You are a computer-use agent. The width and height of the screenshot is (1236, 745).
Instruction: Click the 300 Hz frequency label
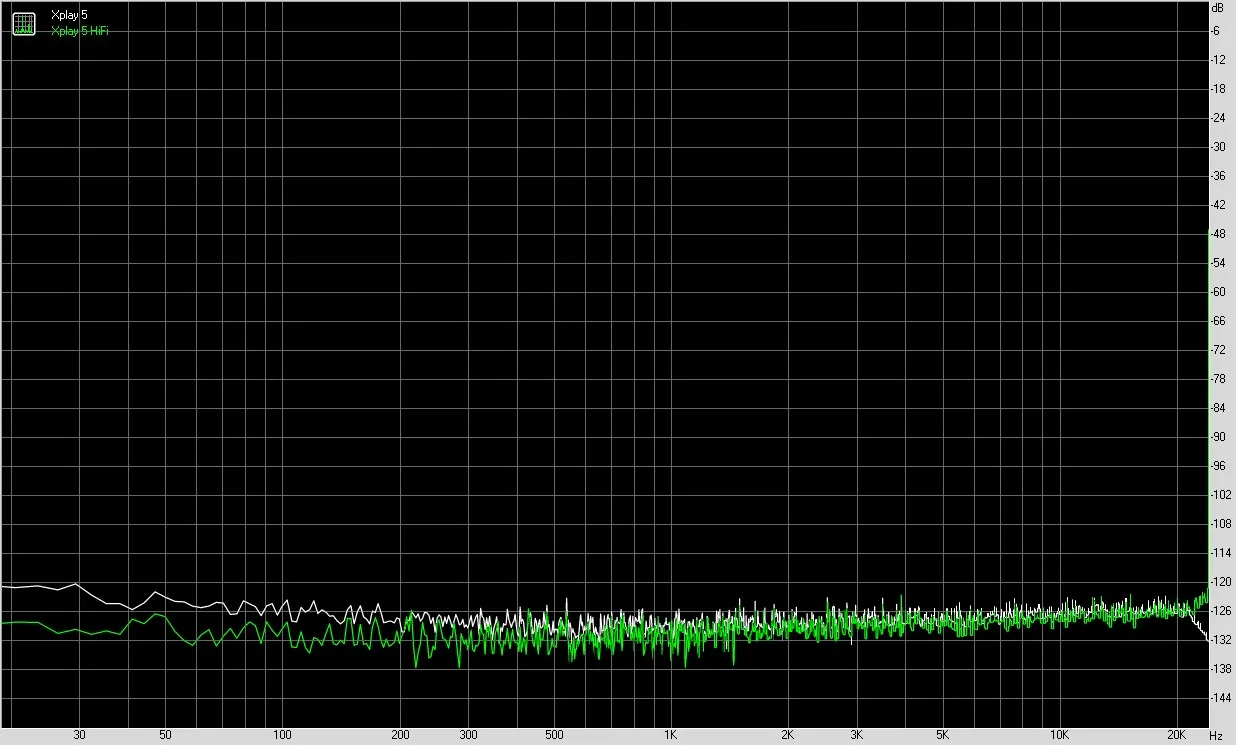coord(468,735)
